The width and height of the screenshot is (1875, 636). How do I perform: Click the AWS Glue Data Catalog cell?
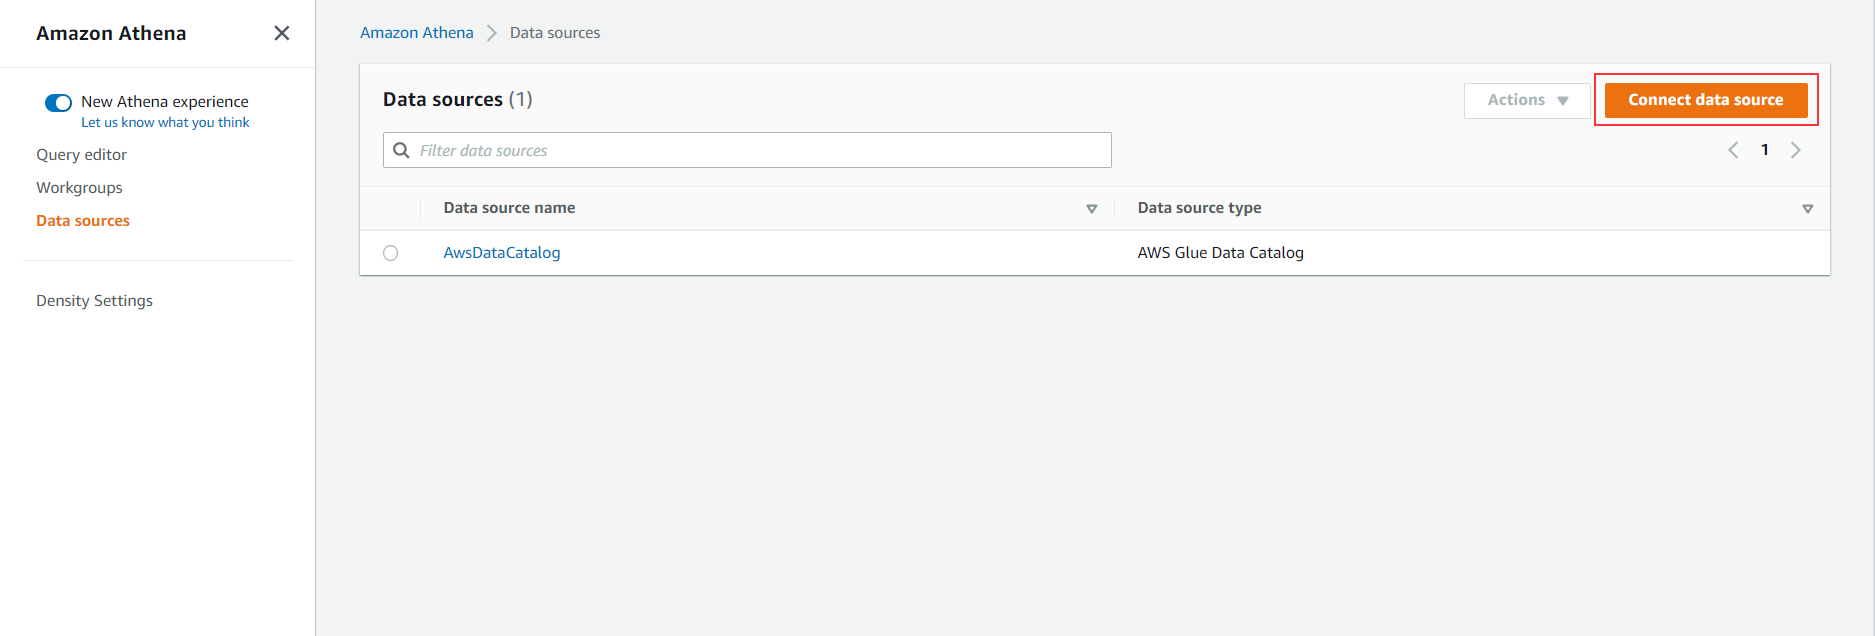(1220, 252)
